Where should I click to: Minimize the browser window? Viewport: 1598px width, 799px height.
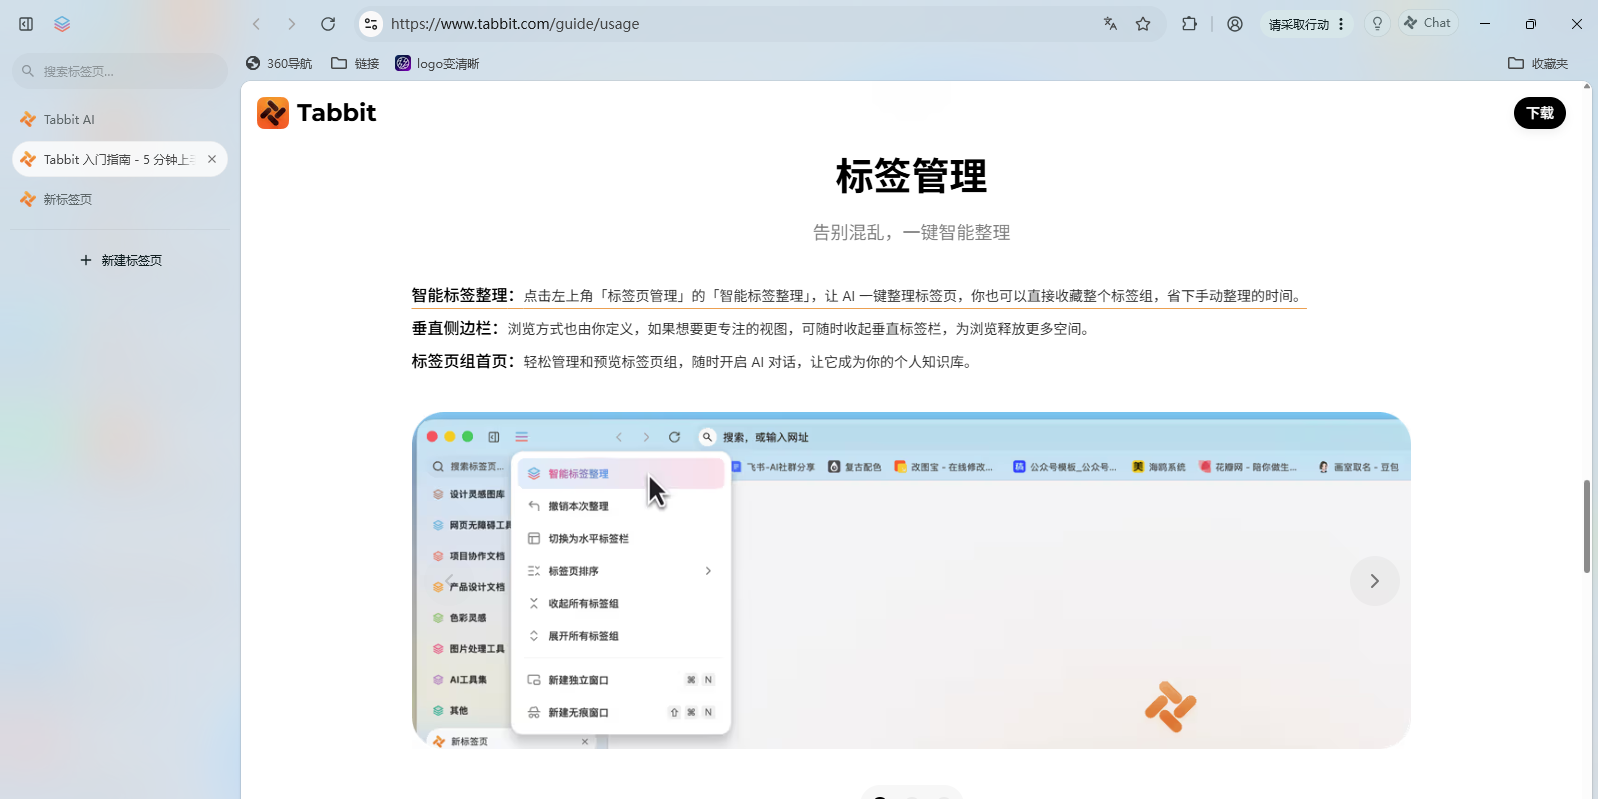(x=1485, y=24)
